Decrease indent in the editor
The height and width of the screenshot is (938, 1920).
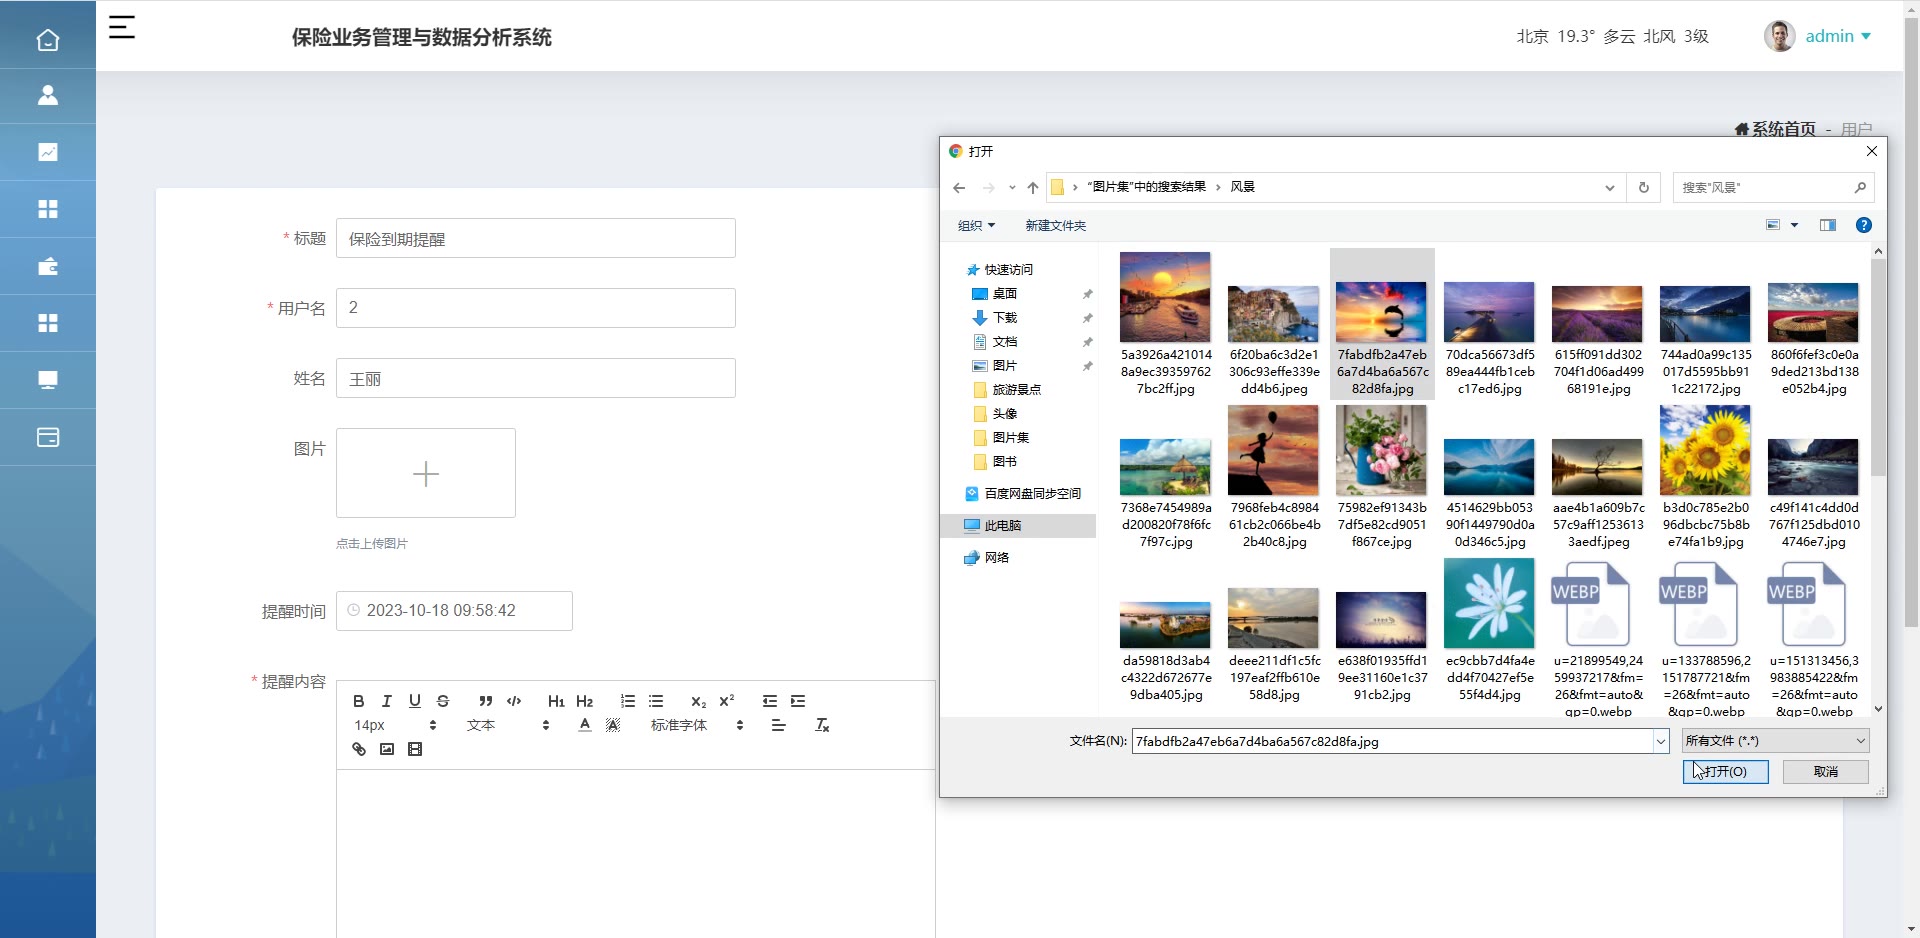click(770, 701)
